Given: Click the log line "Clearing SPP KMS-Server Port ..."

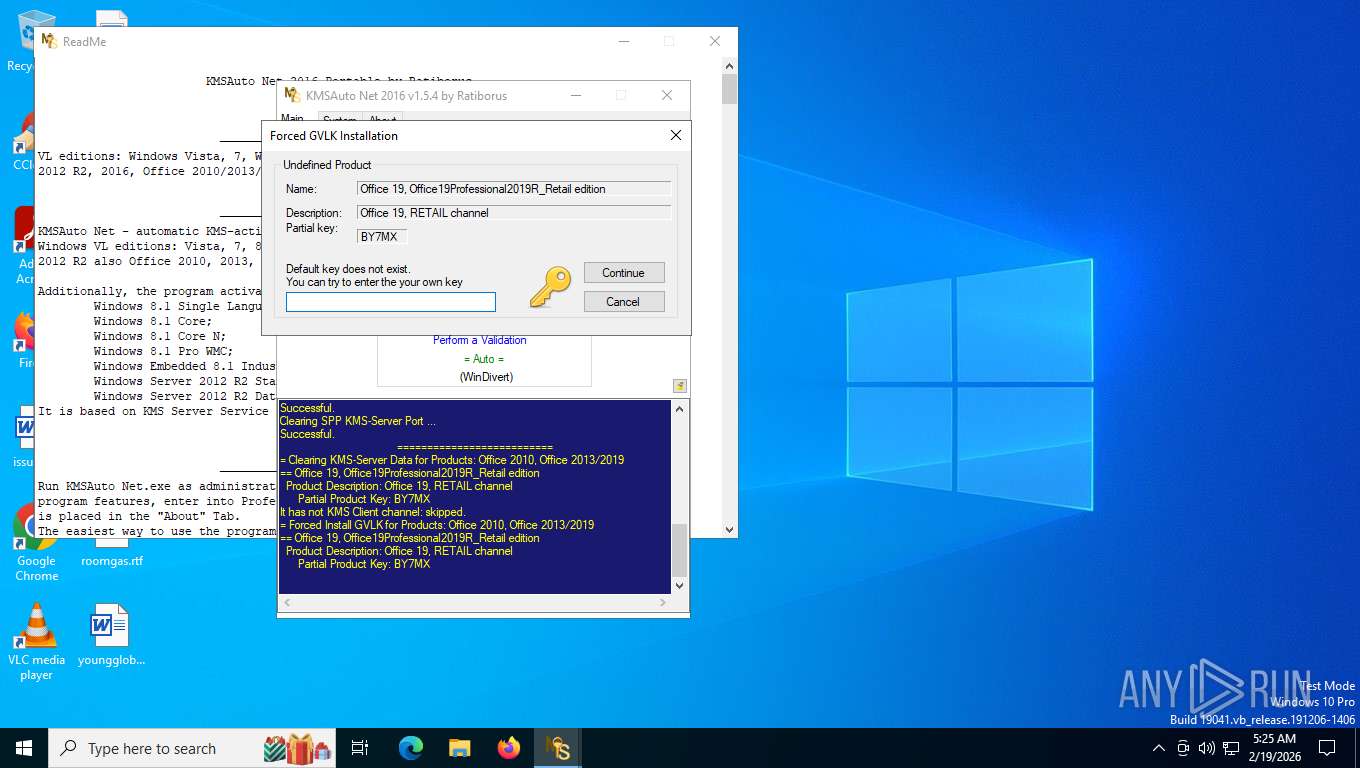Looking at the screenshot, I should click(x=358, y=421).
